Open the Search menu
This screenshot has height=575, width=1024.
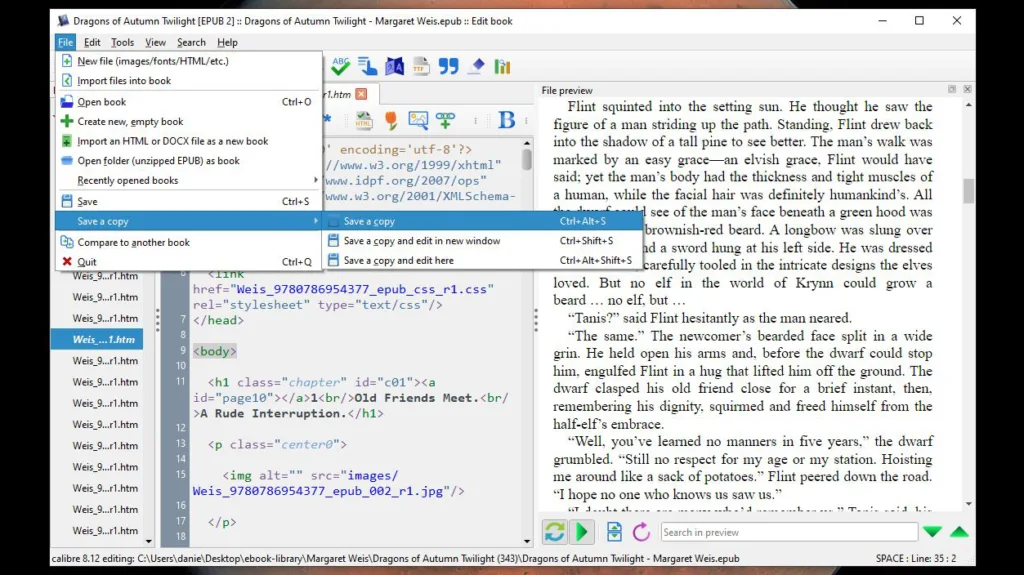point(191,42)
